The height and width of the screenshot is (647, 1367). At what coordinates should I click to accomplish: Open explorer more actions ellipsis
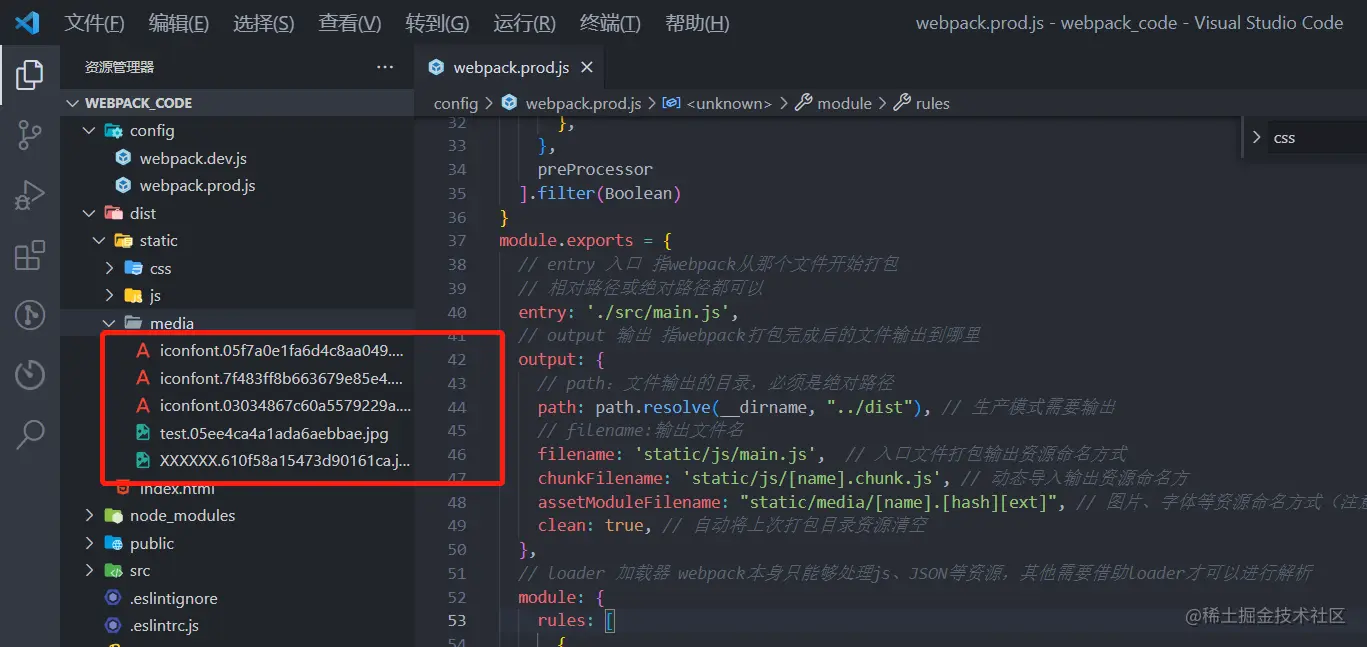[385, 67]
